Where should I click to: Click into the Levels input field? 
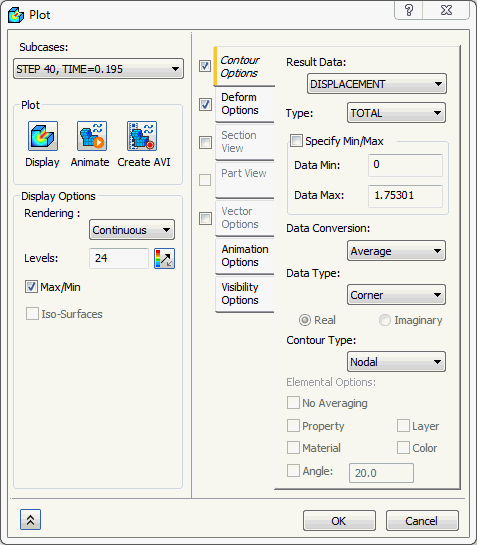coord(119,258)
